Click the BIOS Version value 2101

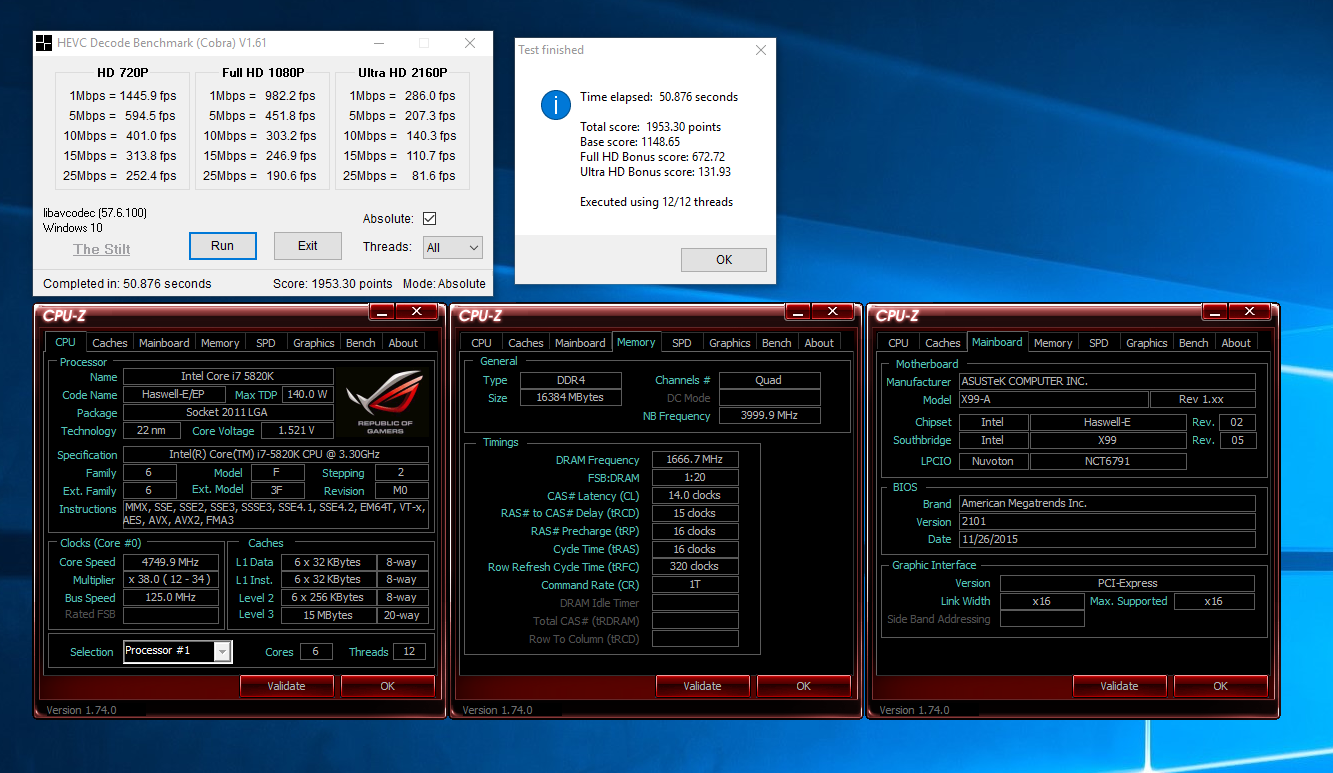tap(1107, 522)
